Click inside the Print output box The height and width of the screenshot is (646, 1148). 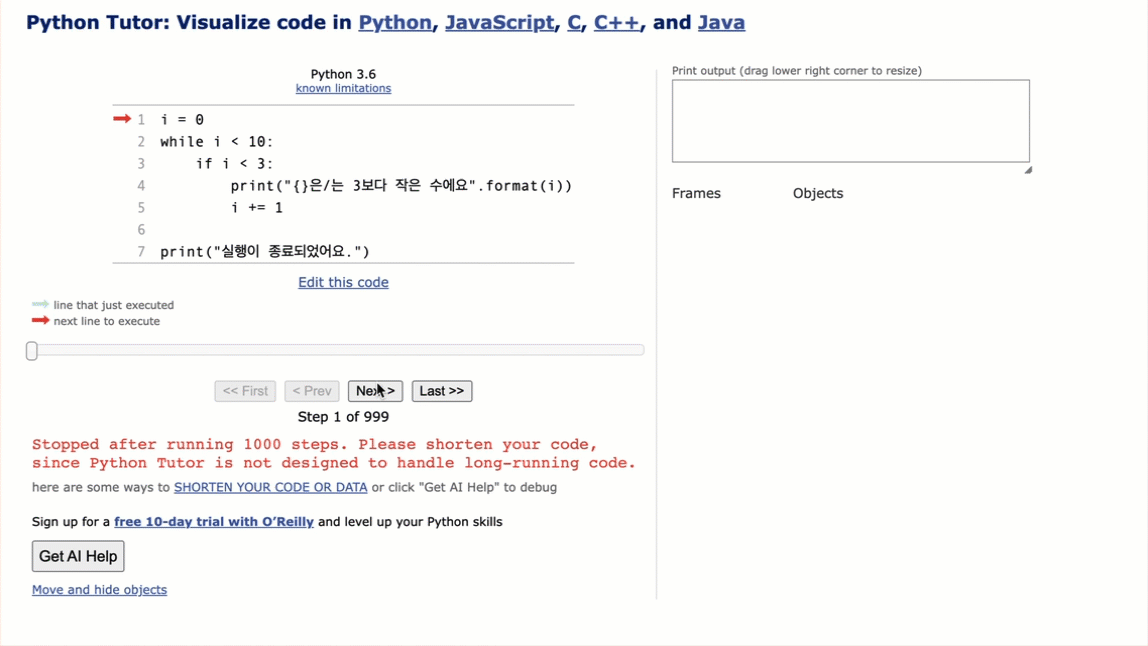pos(850,121)
